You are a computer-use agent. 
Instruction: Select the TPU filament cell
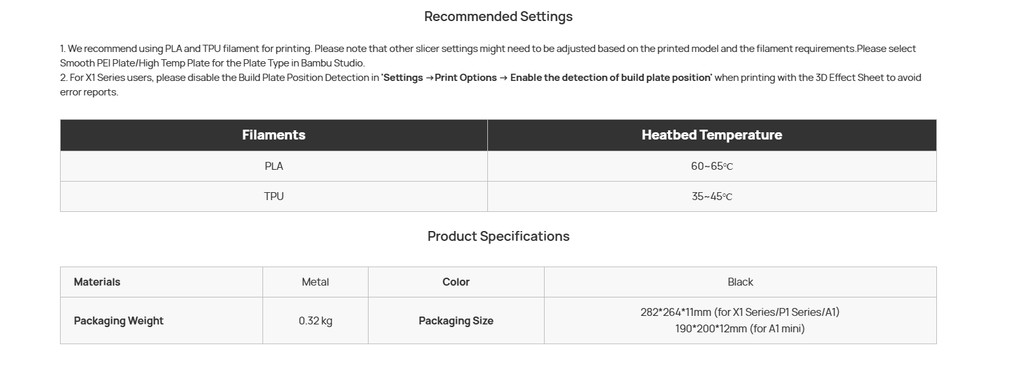pos(274,196)
